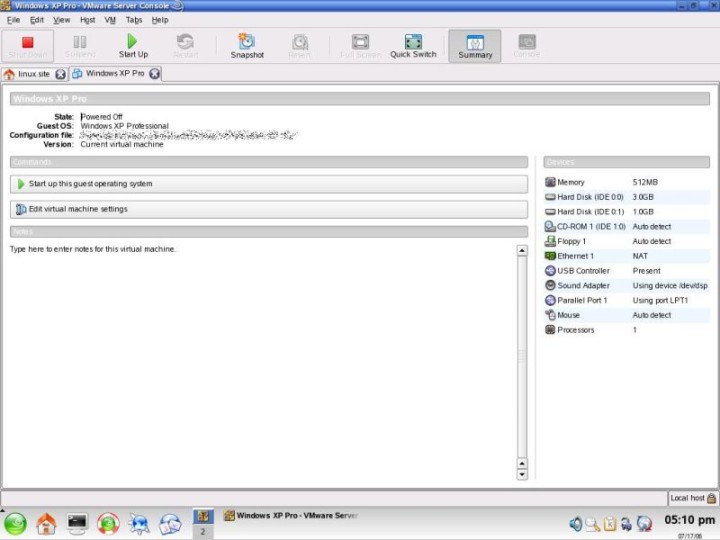
Task: Open the Edit menu
Action: (37, 20)
